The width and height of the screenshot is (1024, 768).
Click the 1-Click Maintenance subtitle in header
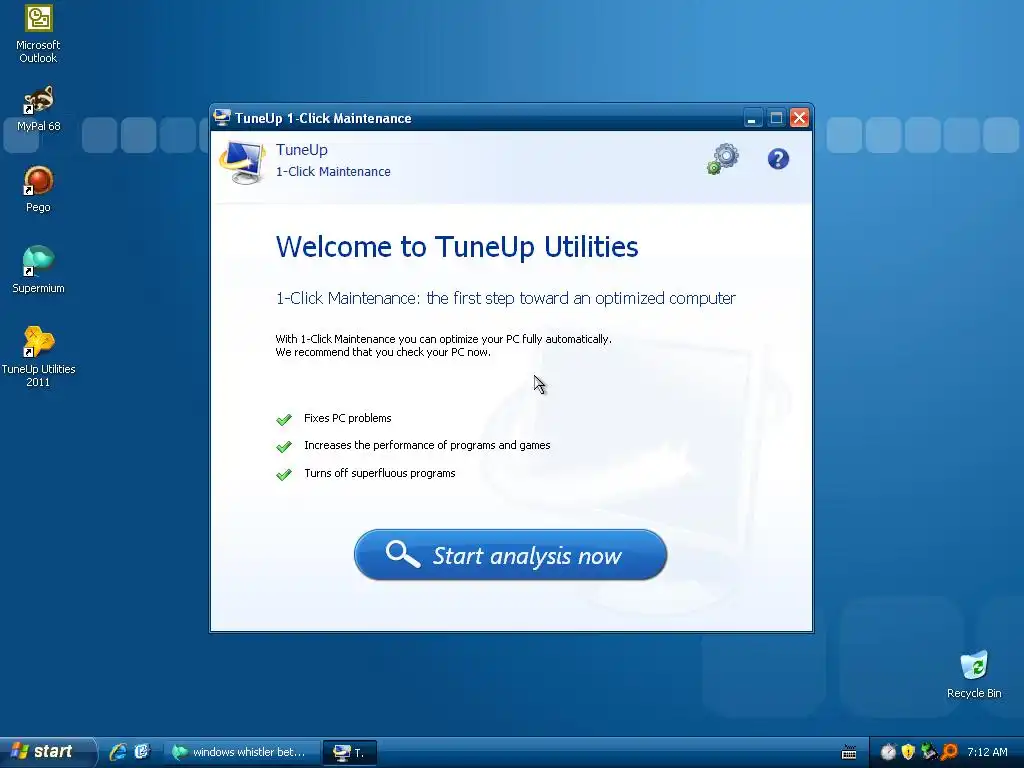coord(333,172)
